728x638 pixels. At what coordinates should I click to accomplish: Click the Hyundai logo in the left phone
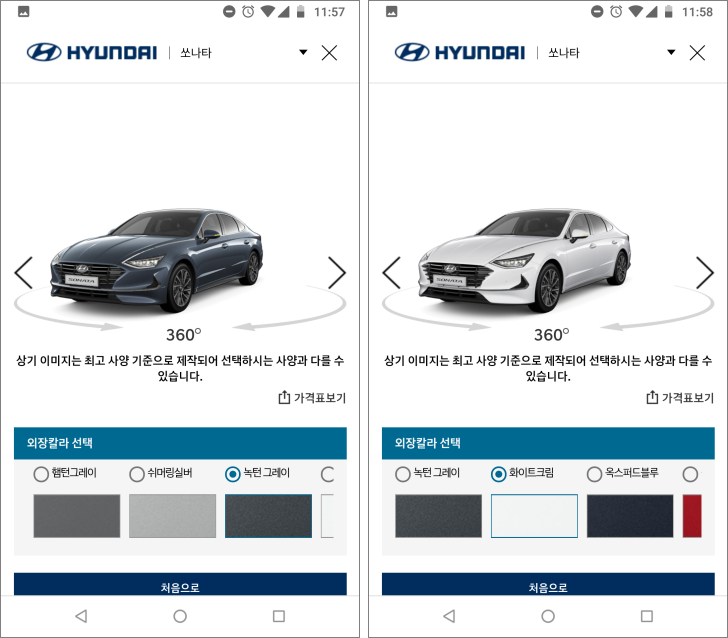pos(92,52)
